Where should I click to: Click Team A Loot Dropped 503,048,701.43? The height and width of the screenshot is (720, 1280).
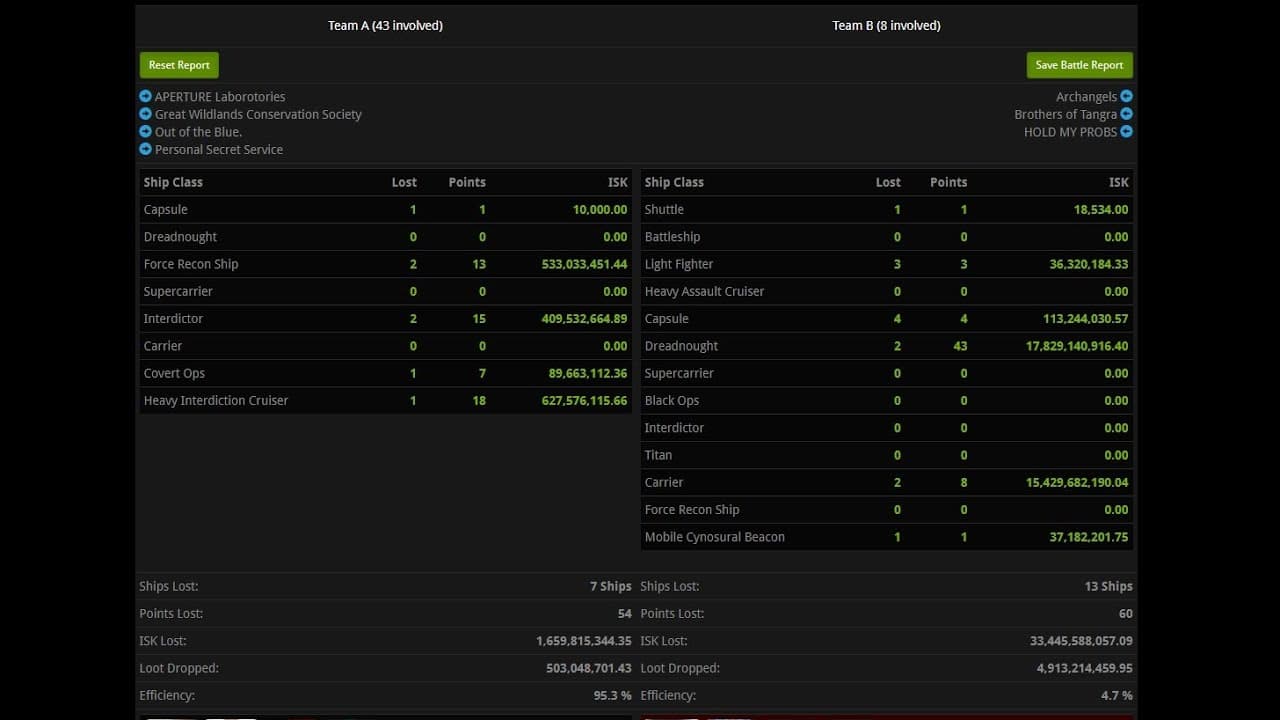click(589, 668)
